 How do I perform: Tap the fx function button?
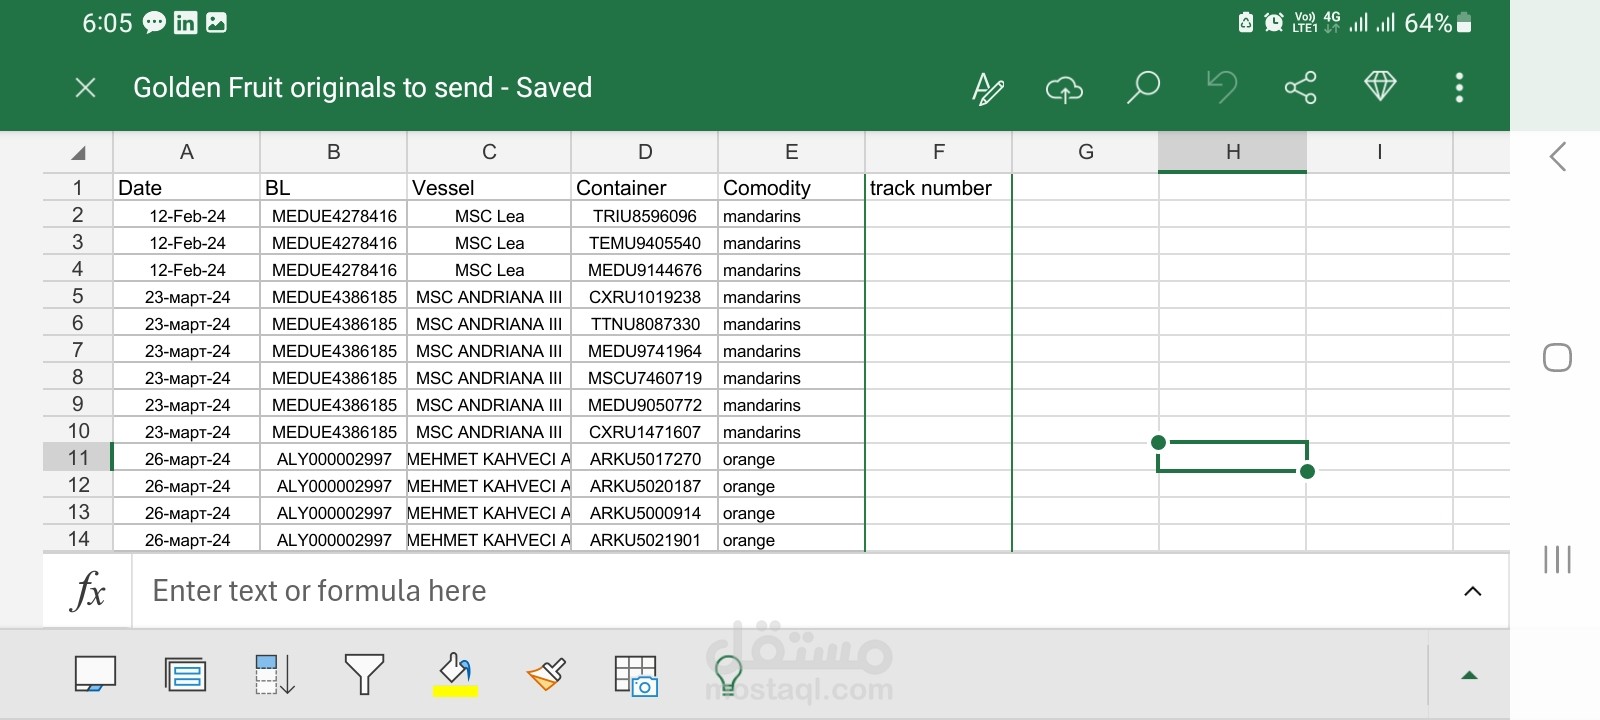(88, 591)
